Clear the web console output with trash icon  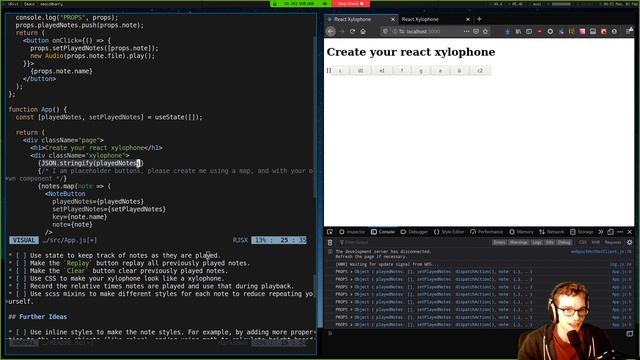point(330,242)
